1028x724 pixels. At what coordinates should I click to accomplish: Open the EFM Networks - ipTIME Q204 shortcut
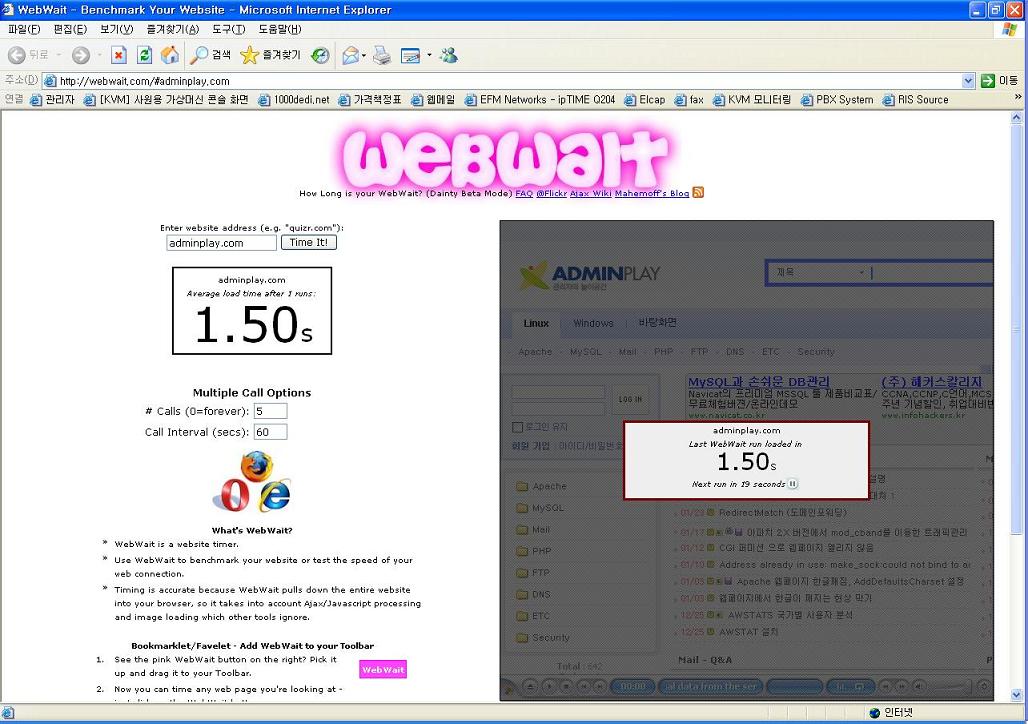540,100
